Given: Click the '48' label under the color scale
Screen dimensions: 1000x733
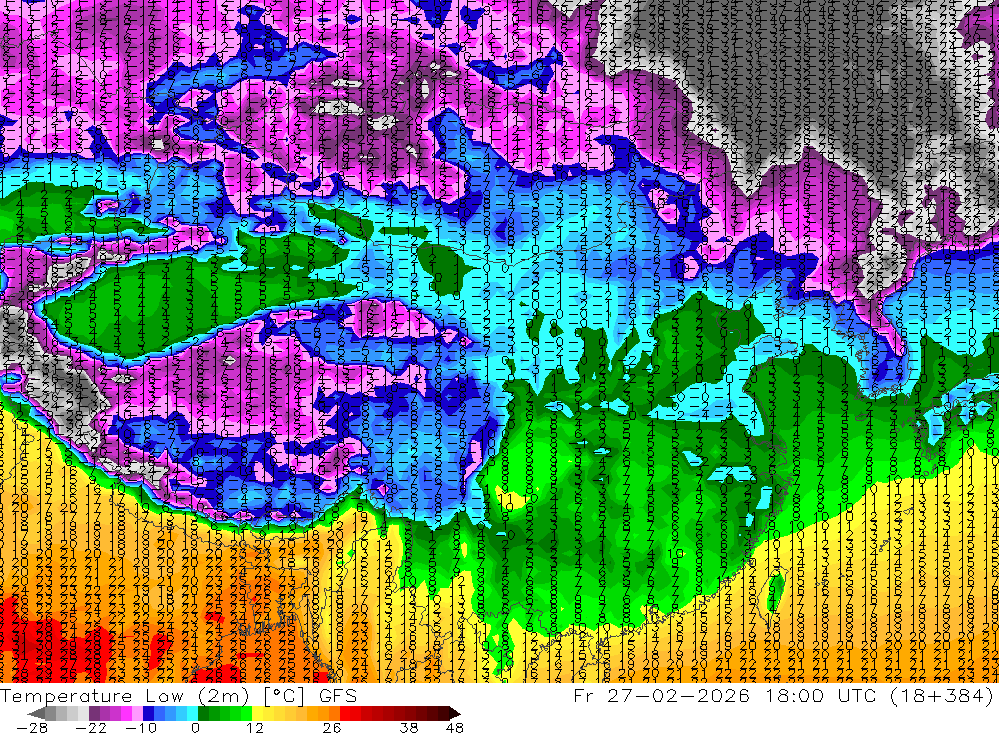Looking at the screenshot, I should [x=454, y=728].
